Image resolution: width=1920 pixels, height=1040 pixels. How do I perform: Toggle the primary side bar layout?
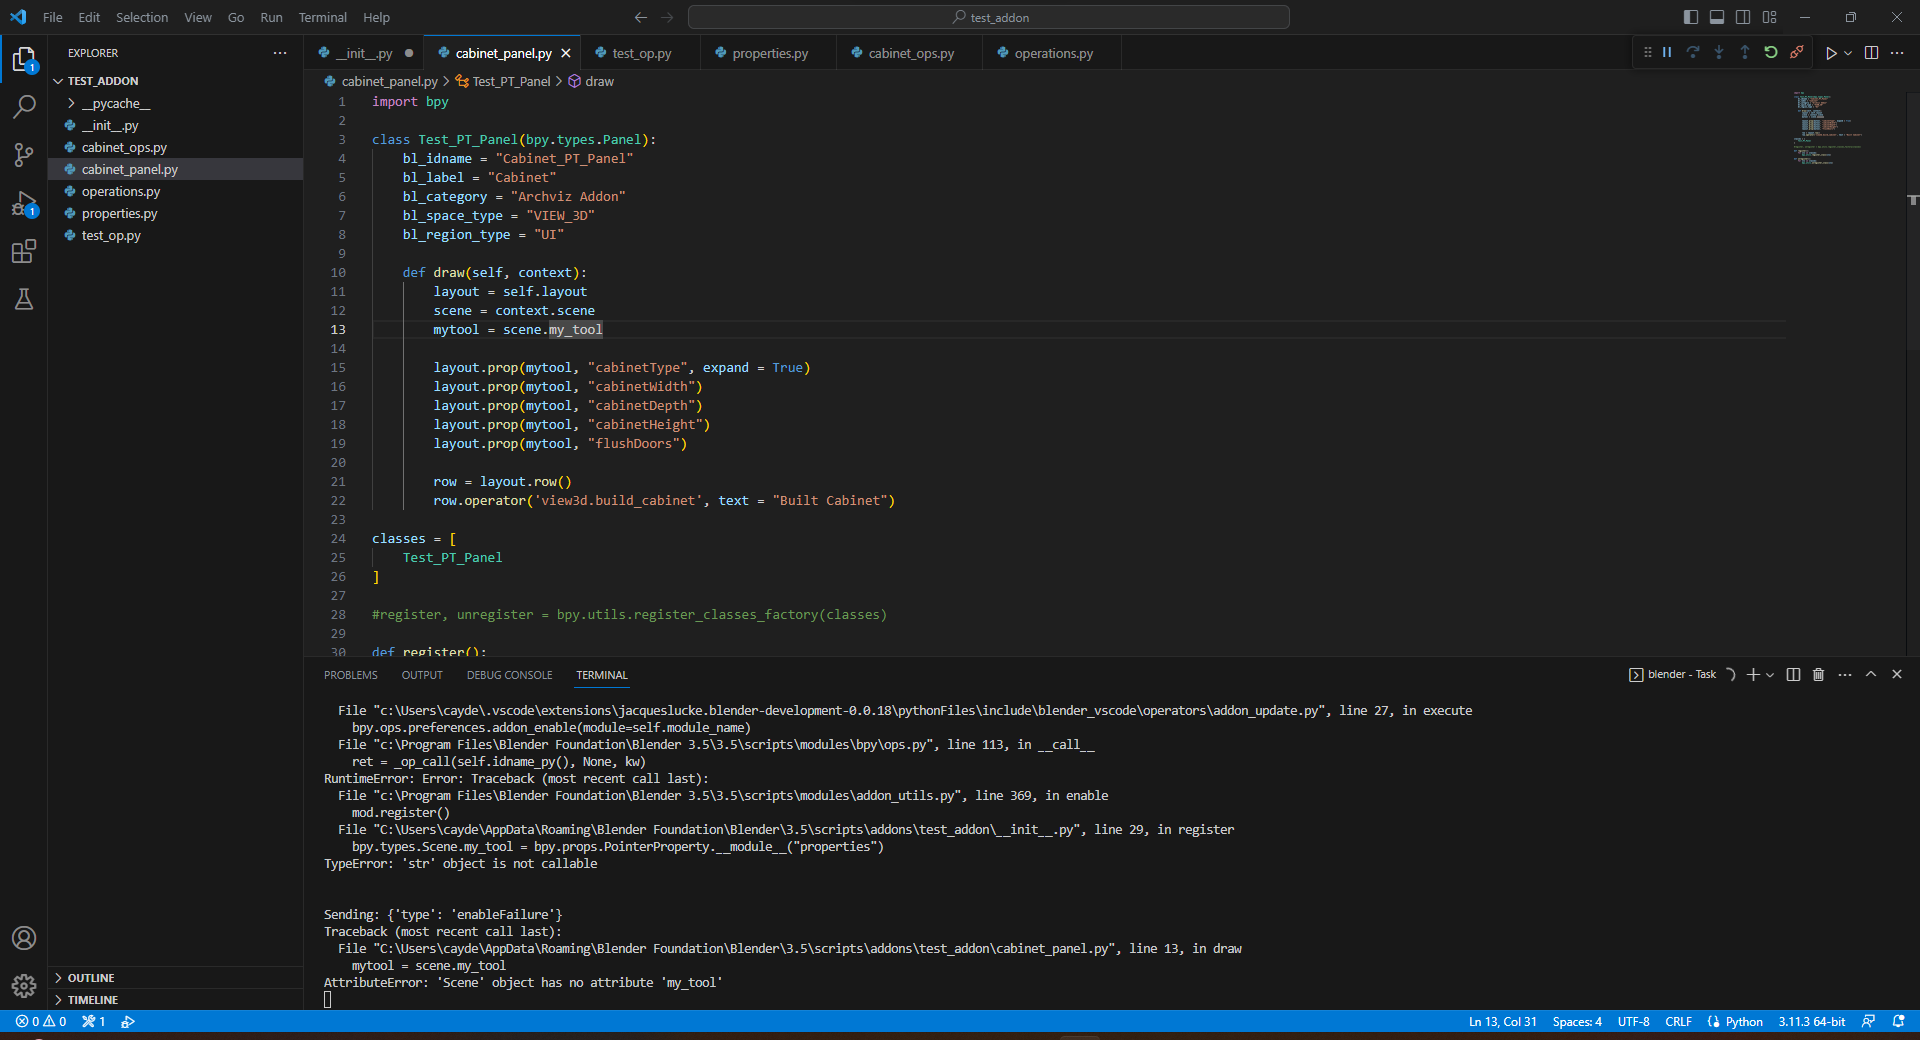pyautogui.click(x=1691, y=17)
